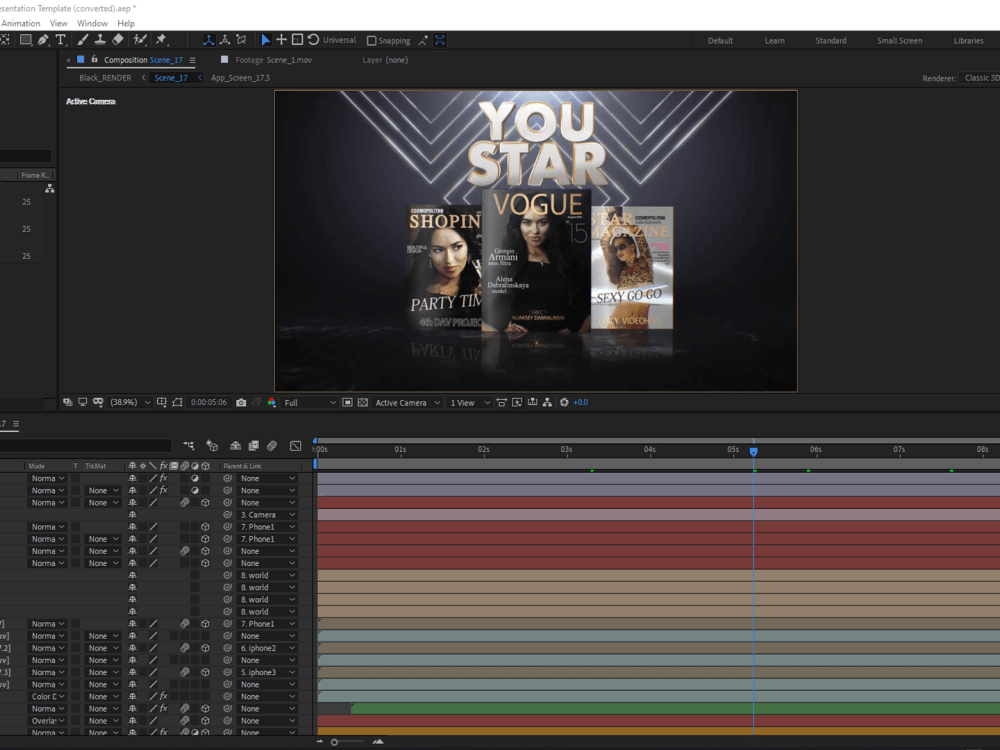Select the Rectangle shape tool
Image resolution: width=1000 pixels, height=750 pixels.
[x=26, y=40]
